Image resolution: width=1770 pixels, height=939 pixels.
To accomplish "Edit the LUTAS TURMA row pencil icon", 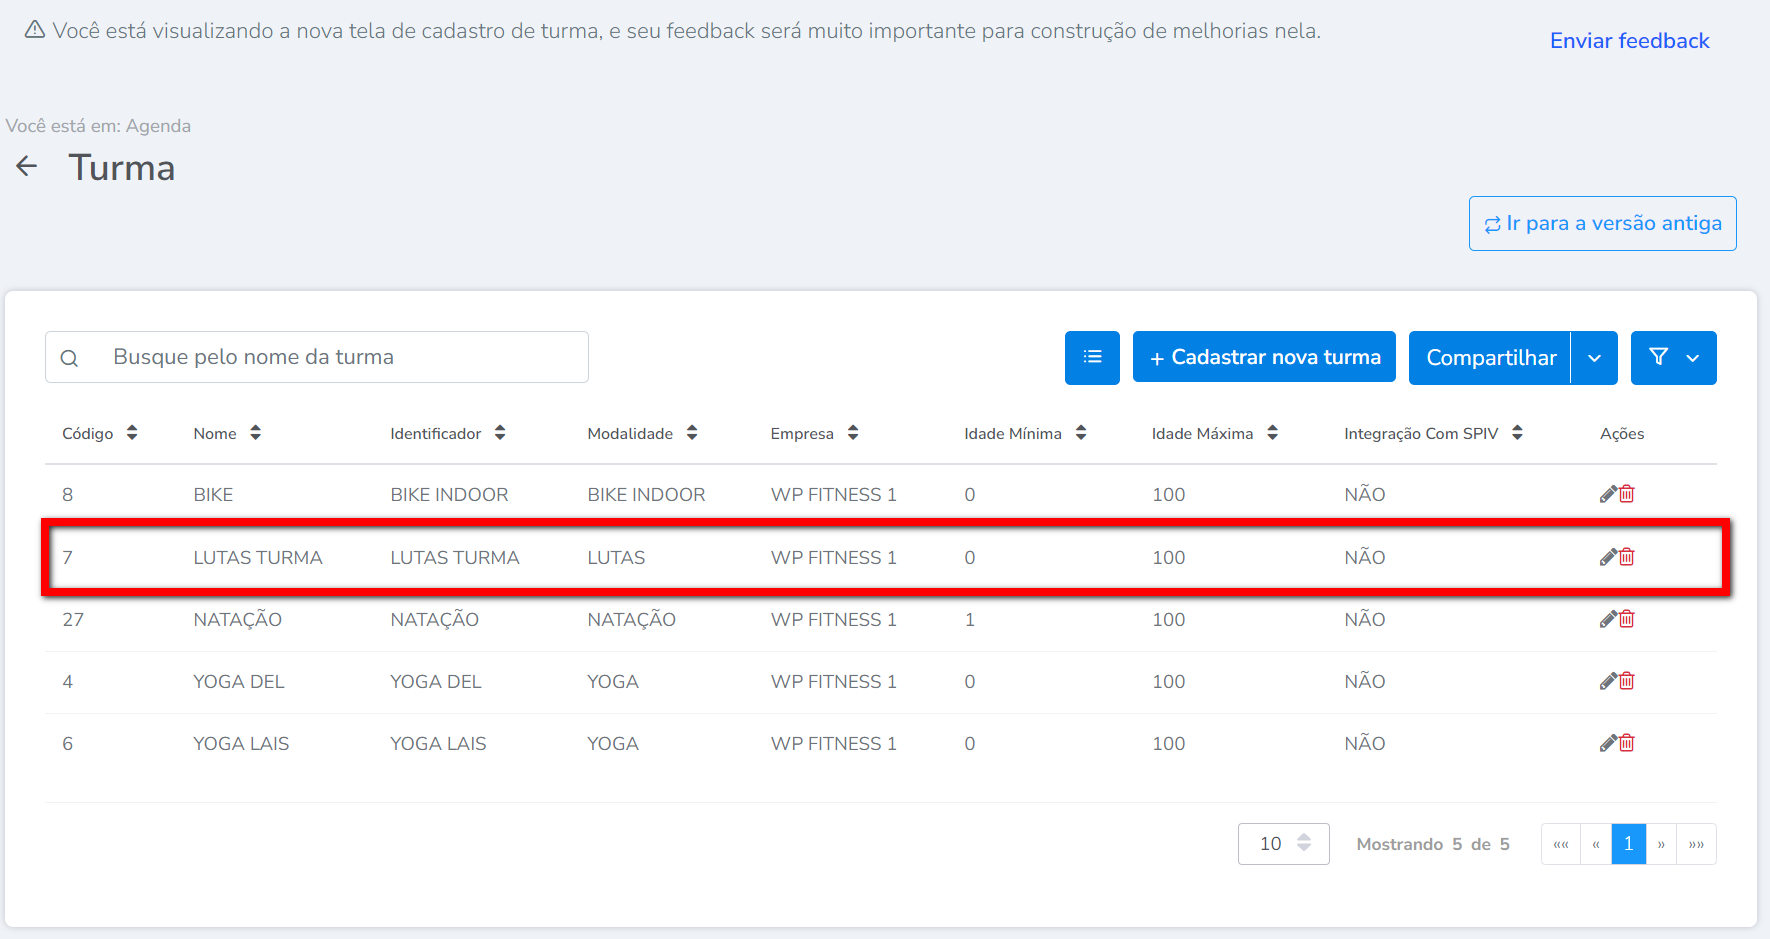I will click(x=1608, y=557).
